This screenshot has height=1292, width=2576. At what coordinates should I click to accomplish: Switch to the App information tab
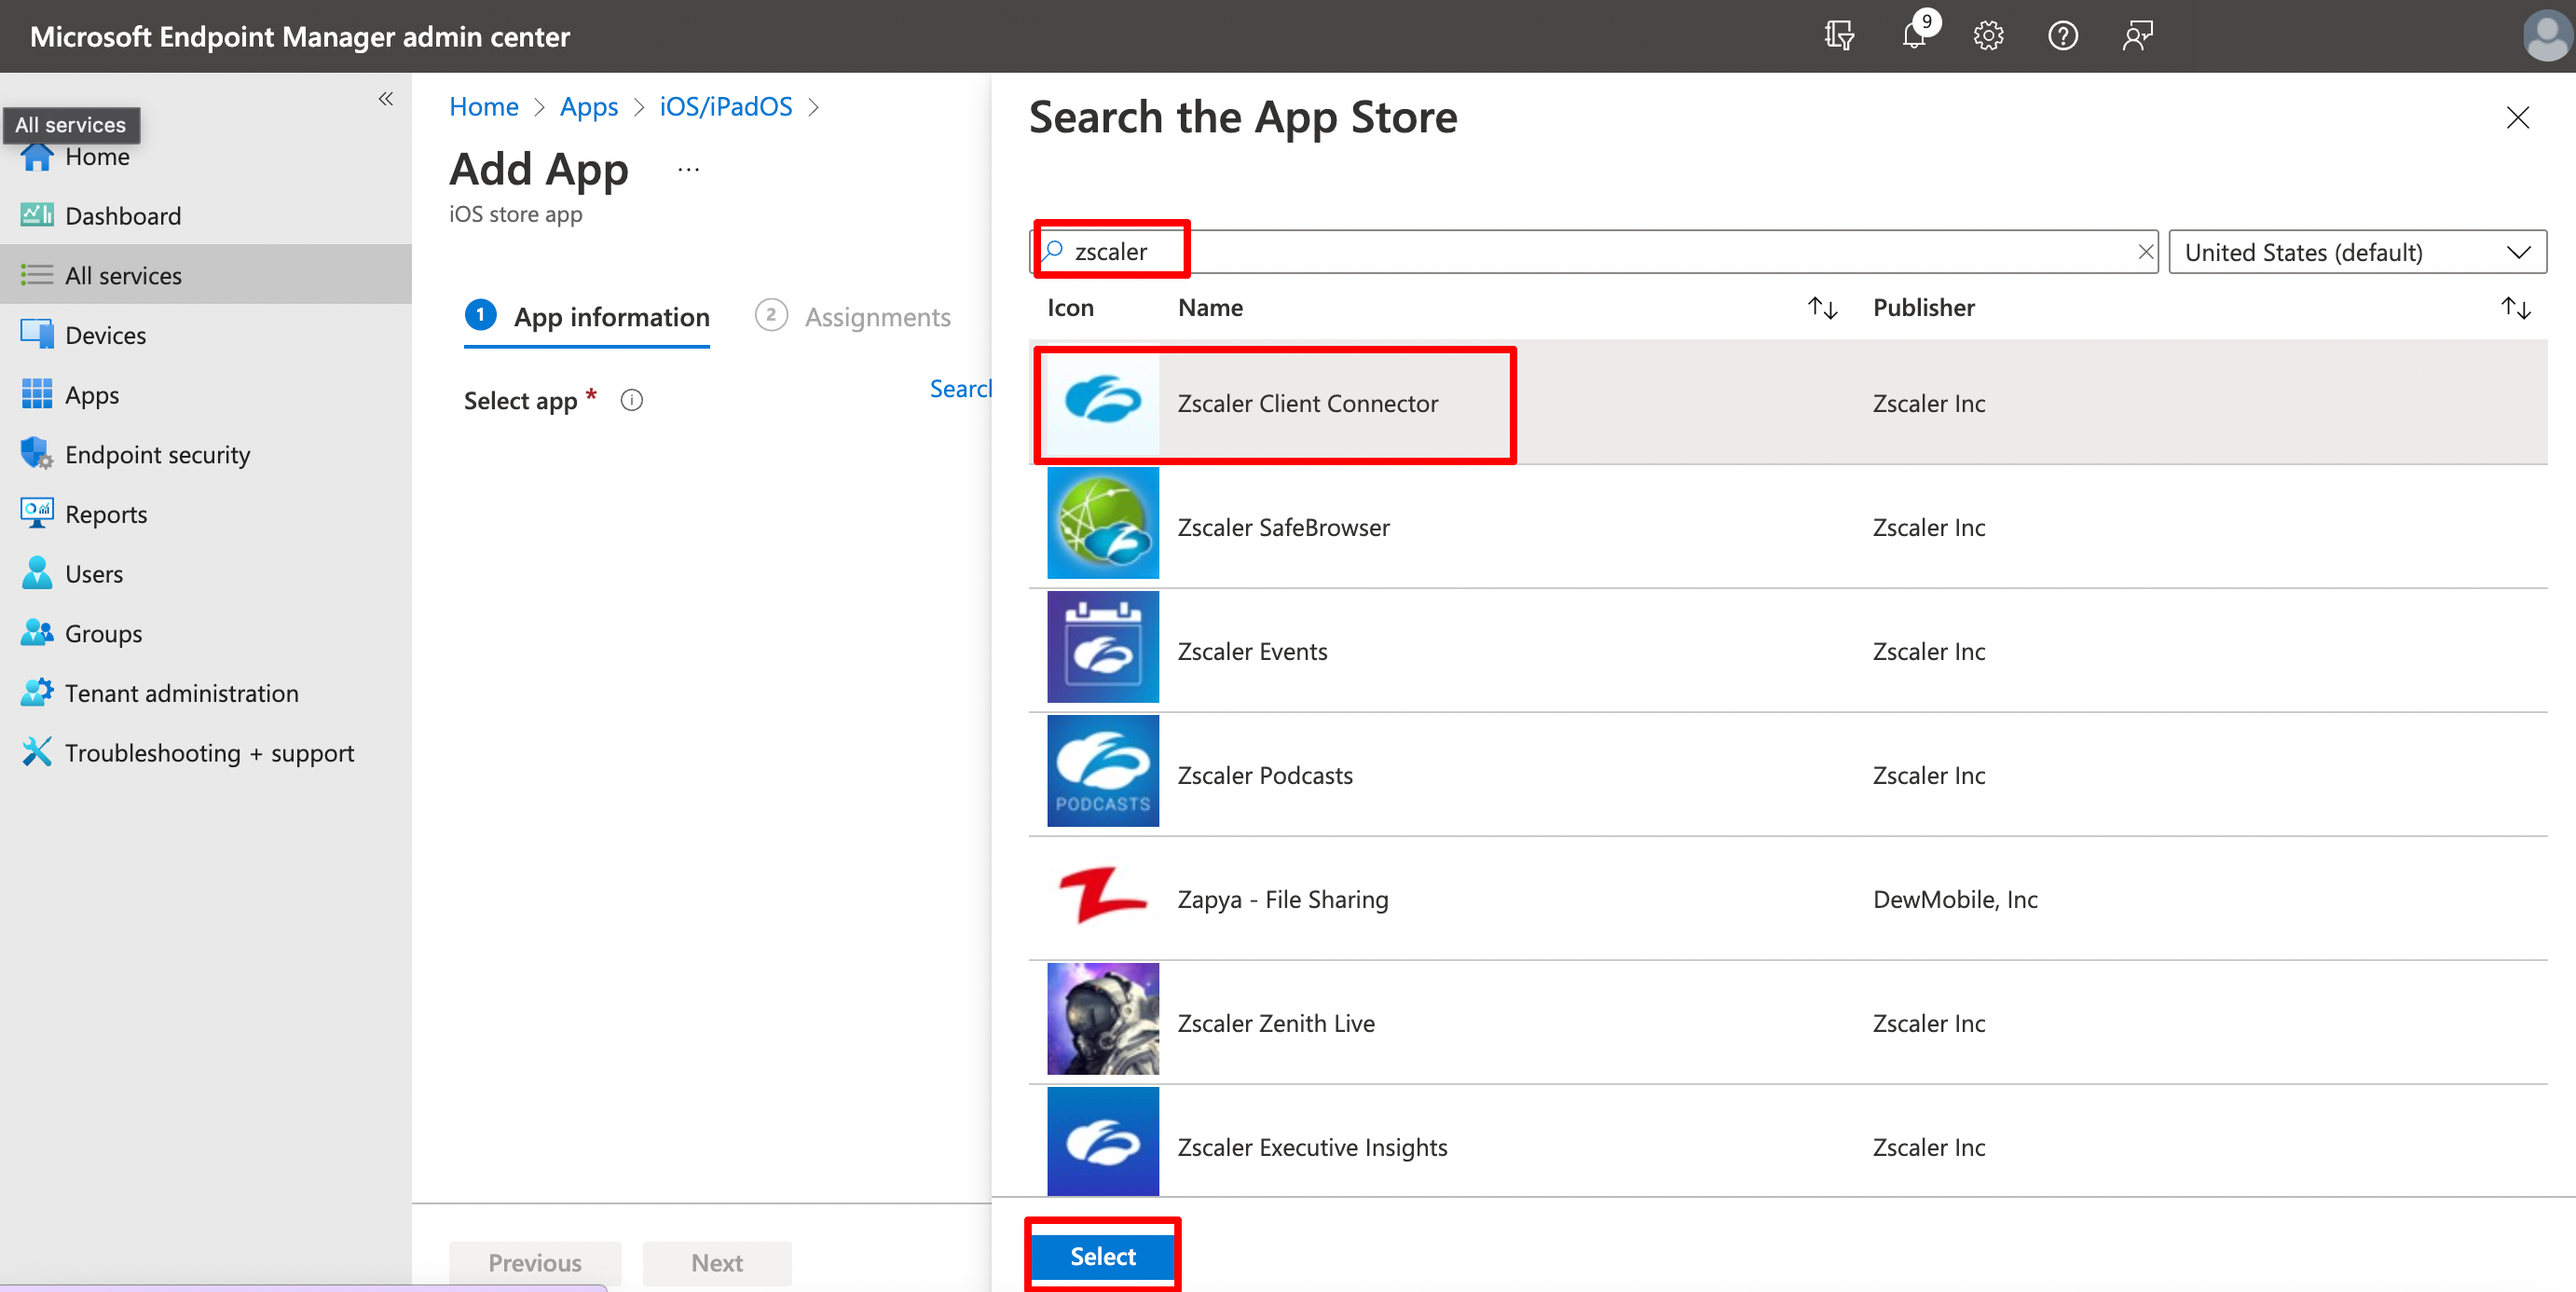click(610, 316)
